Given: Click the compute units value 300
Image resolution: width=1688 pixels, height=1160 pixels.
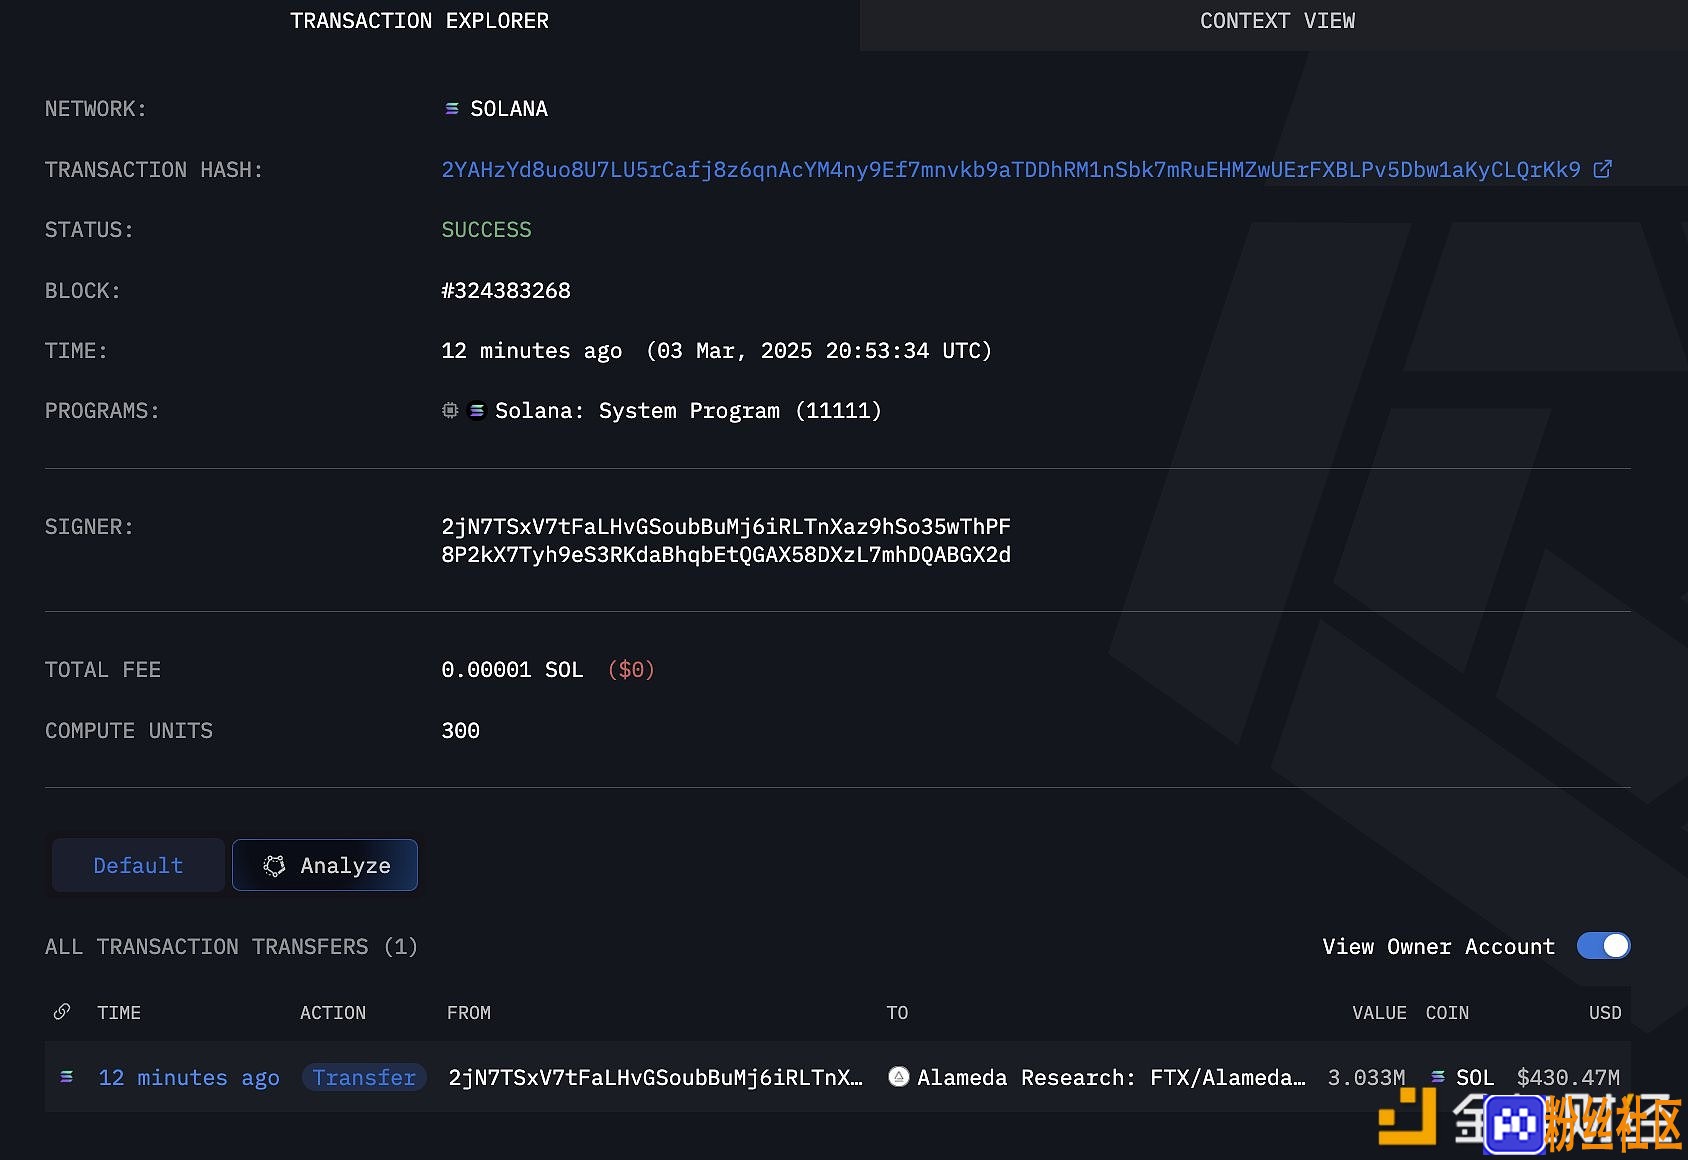Looking at the screenshot, I should pyautogui.click(x=461, y=731).
